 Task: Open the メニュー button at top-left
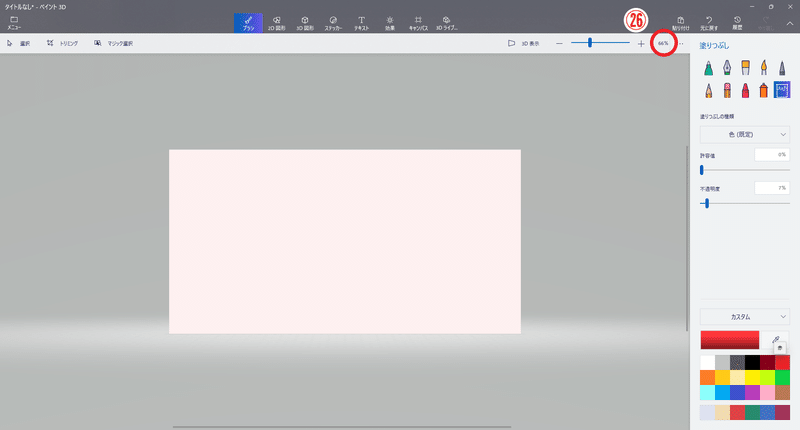pyautogui.click(x=14, y=22)
